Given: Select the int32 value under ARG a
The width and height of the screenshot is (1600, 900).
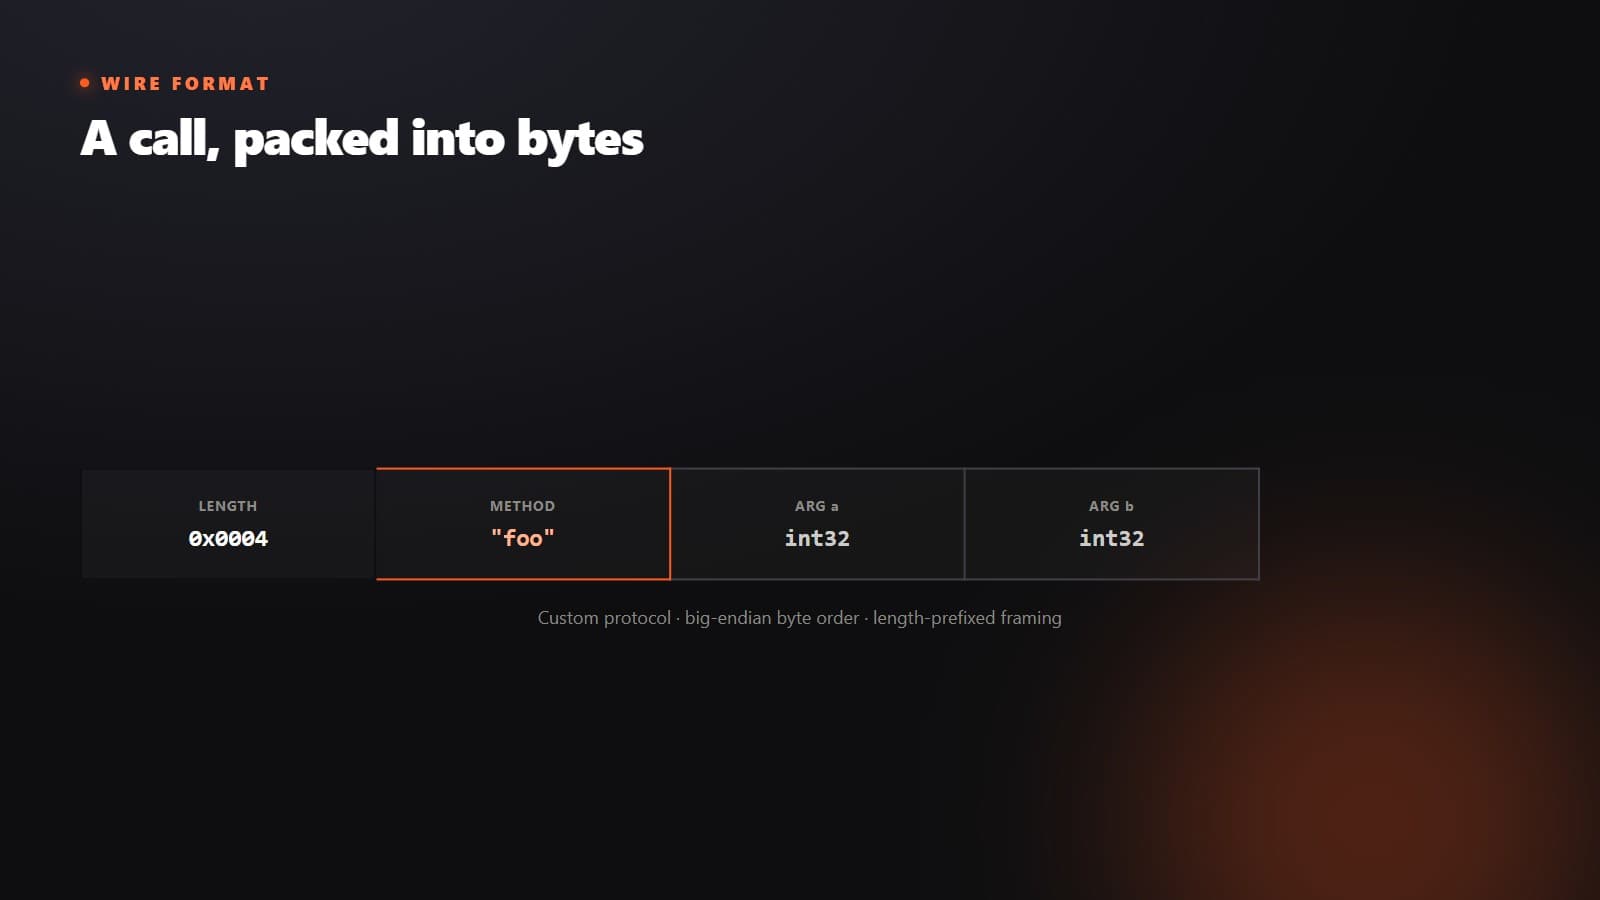Looking at the screenshot, I should coord(817,538).
